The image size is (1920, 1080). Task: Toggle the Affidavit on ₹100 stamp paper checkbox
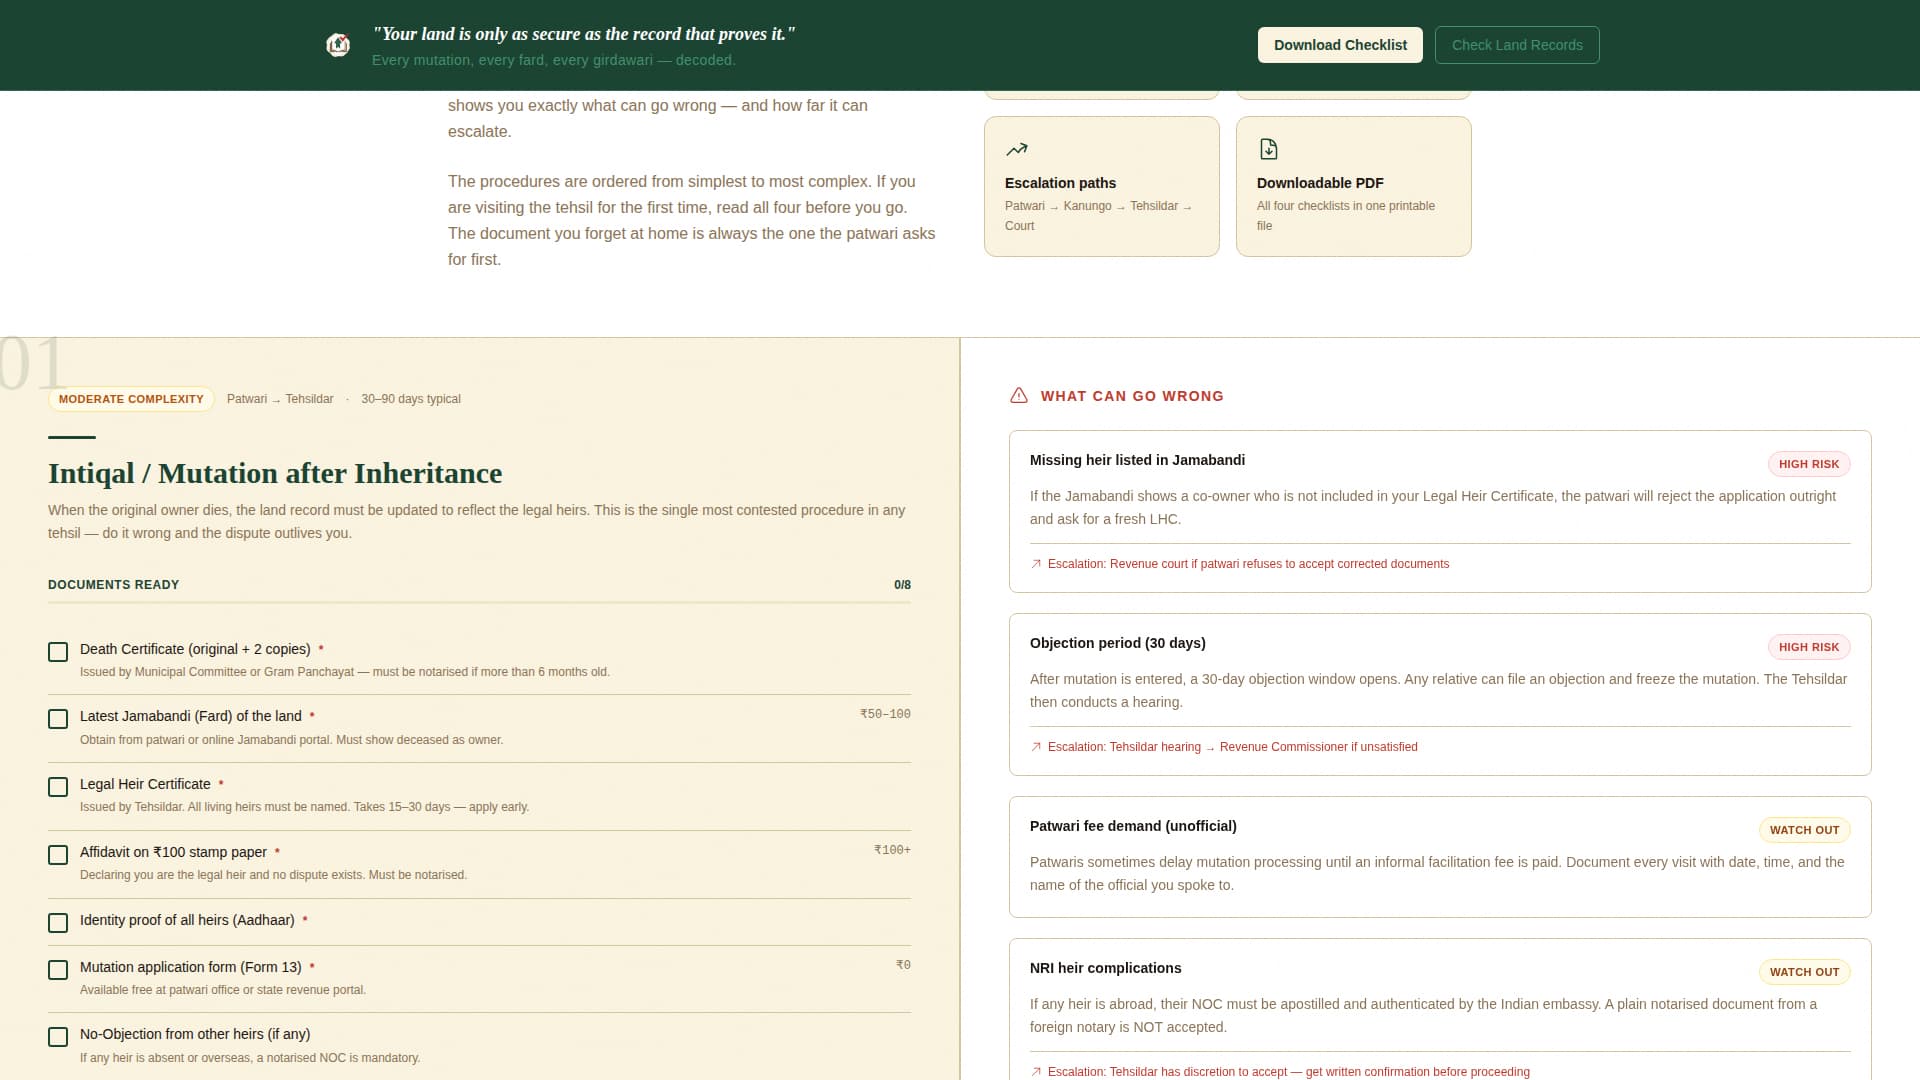(x=58, y=855)
